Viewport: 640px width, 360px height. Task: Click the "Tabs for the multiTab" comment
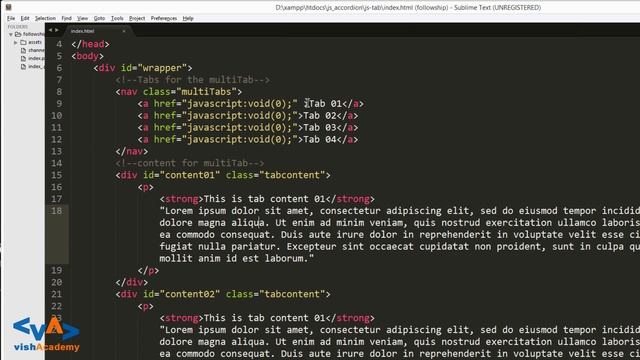click(x=193, y=80)
